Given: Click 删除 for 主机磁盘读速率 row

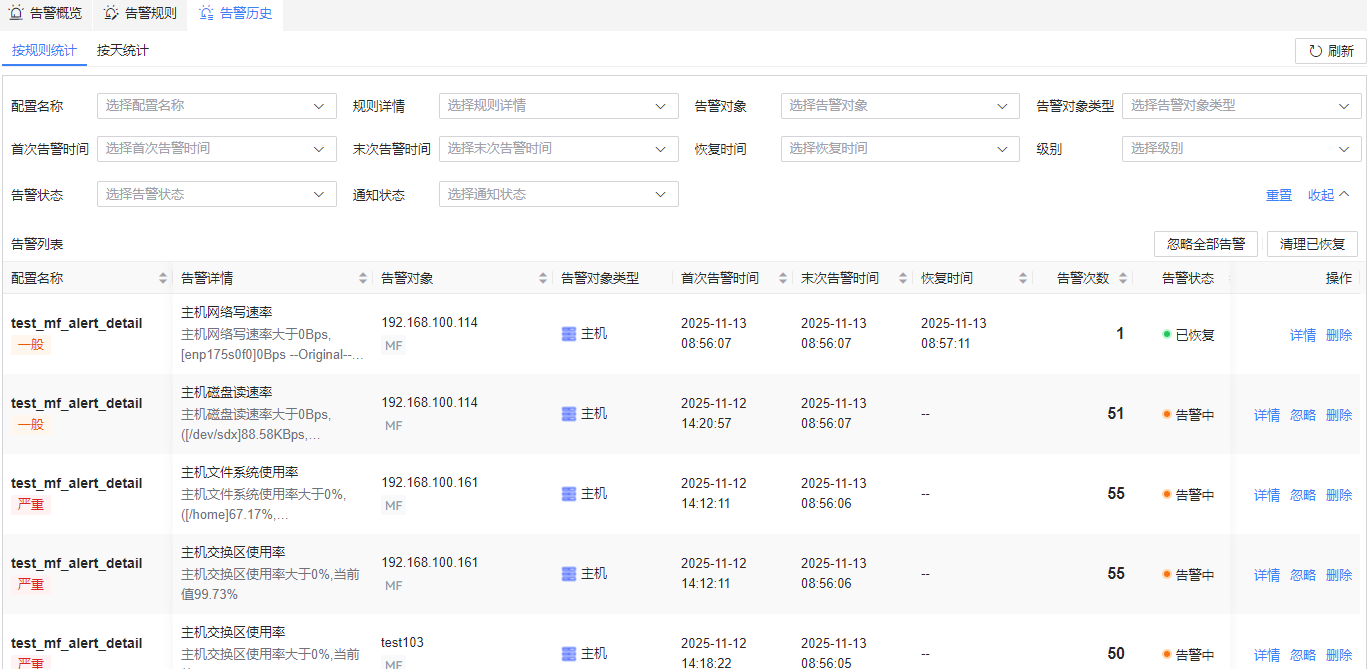Looking at the screenshot, I should [x=1339, y=415].
